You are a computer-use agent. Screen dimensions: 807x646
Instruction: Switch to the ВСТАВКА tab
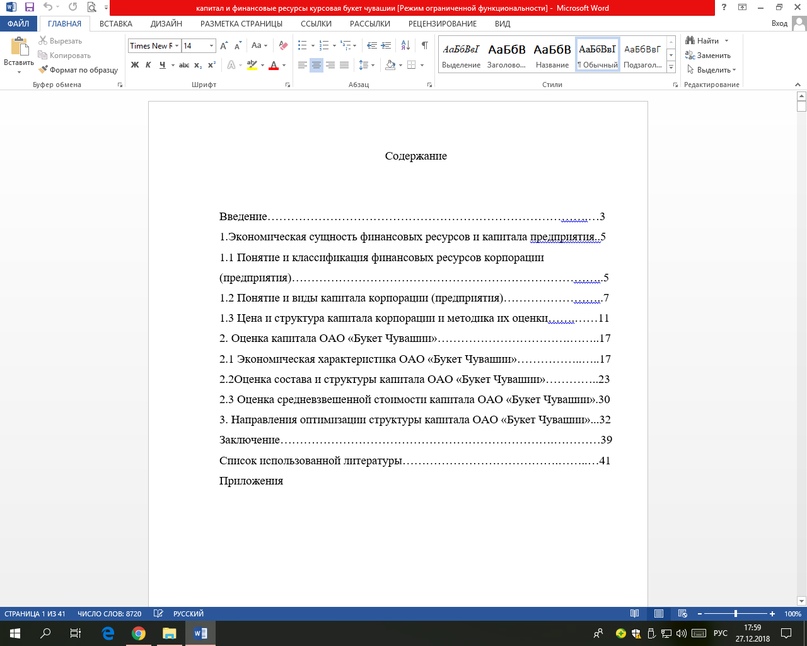coord(116,24)
